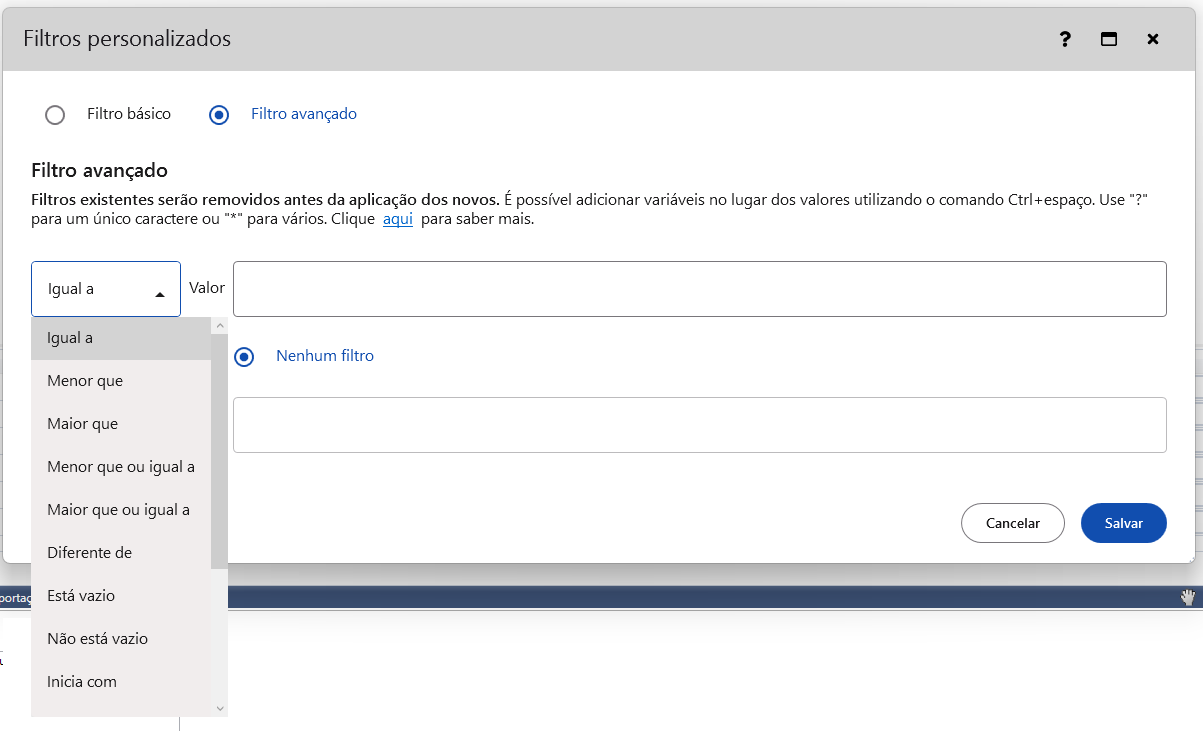Choose the Nenhum filtro radio option

[244, 356]
